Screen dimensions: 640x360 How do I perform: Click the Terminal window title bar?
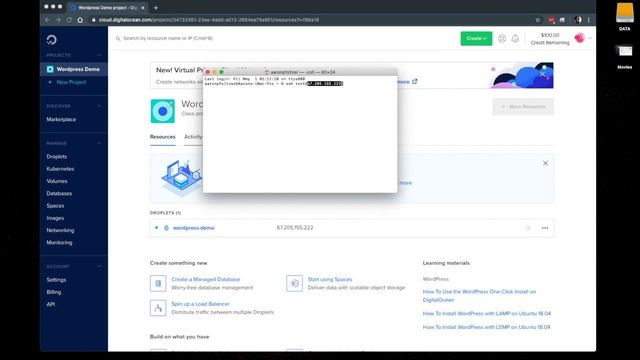pos(300,72)
